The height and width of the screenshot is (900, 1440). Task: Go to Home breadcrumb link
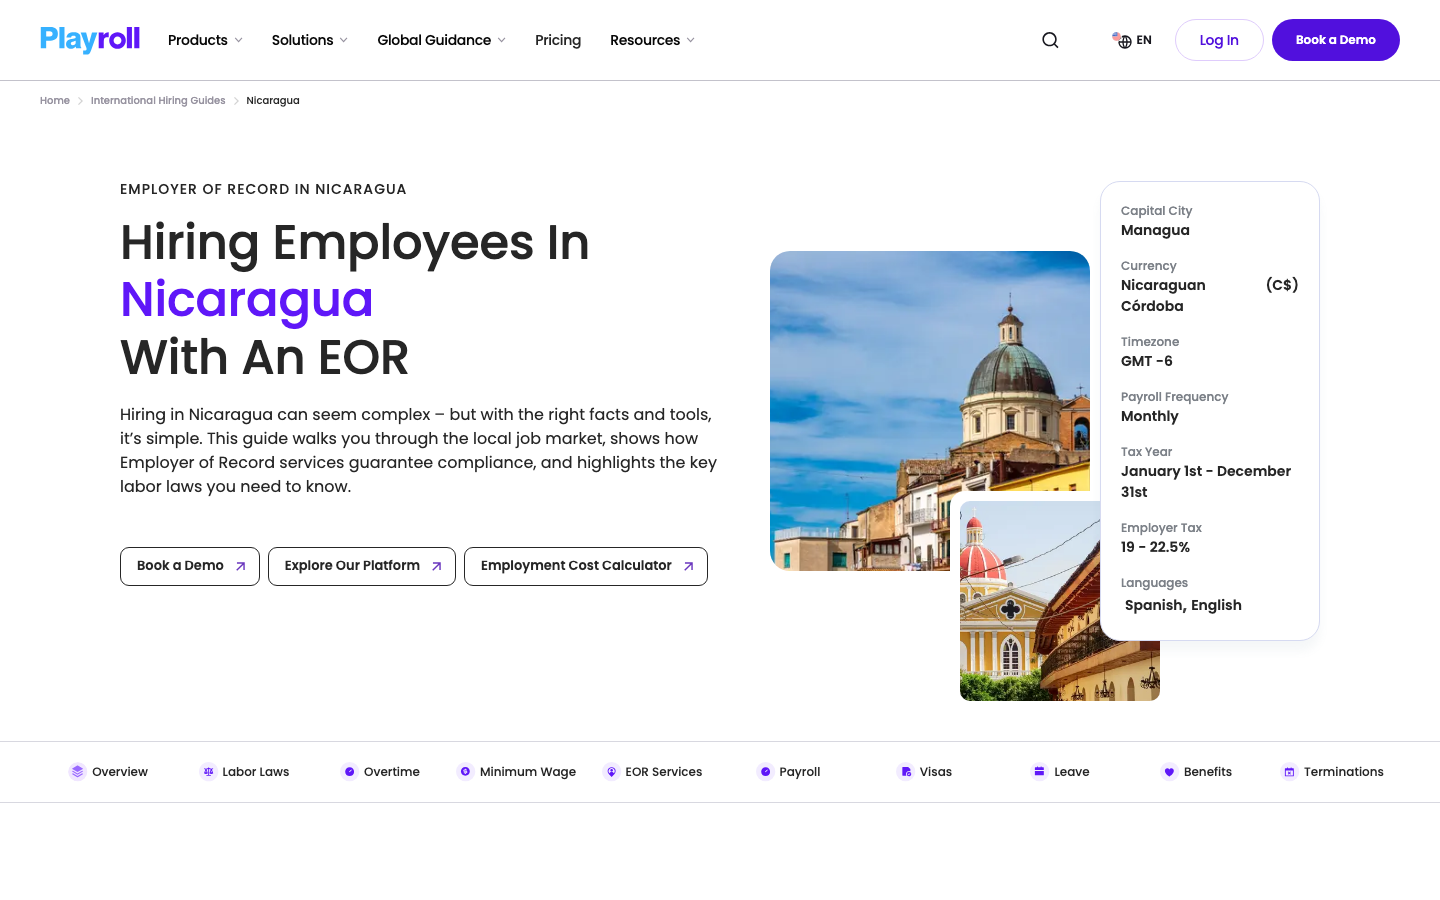coord(55,101)
